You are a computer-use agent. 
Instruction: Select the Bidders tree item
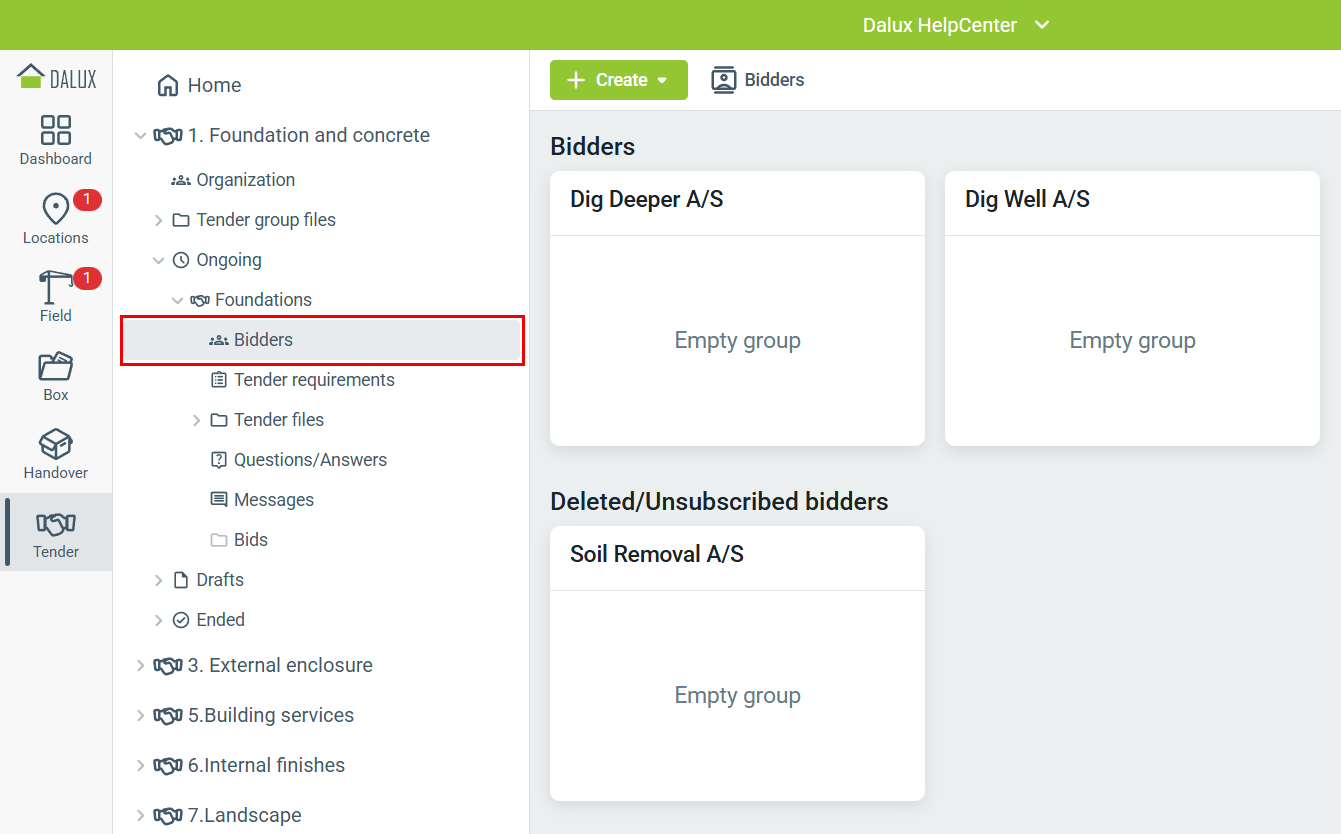(322, 340)
